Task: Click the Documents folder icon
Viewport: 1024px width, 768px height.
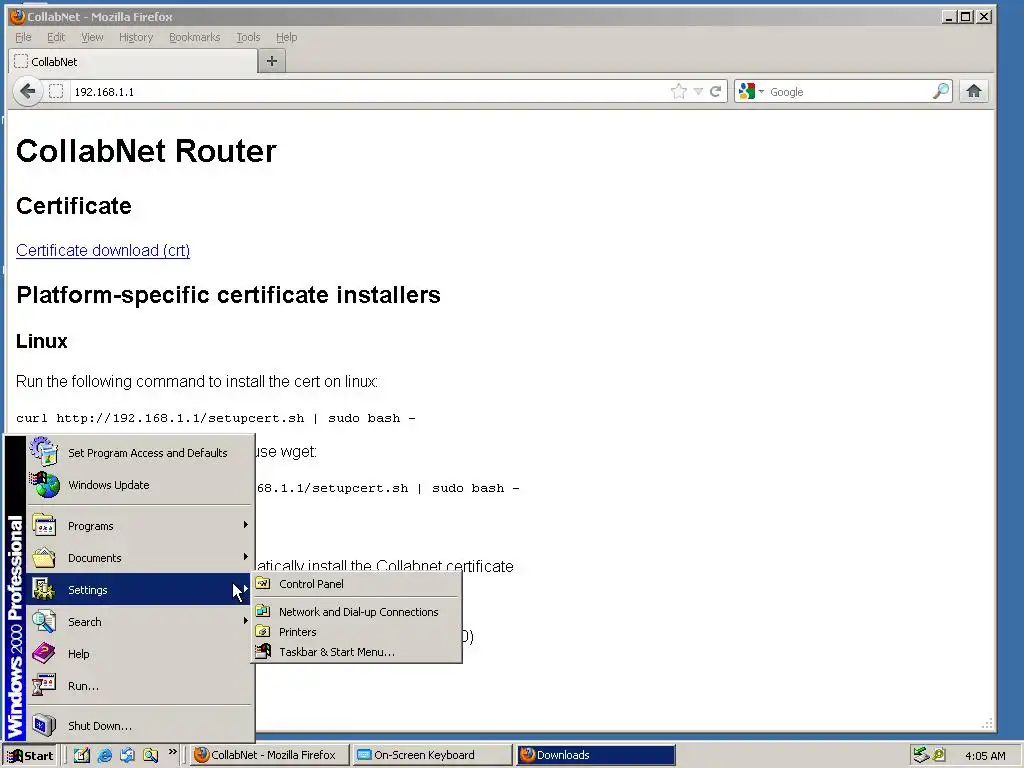Action: coord(44,557)
